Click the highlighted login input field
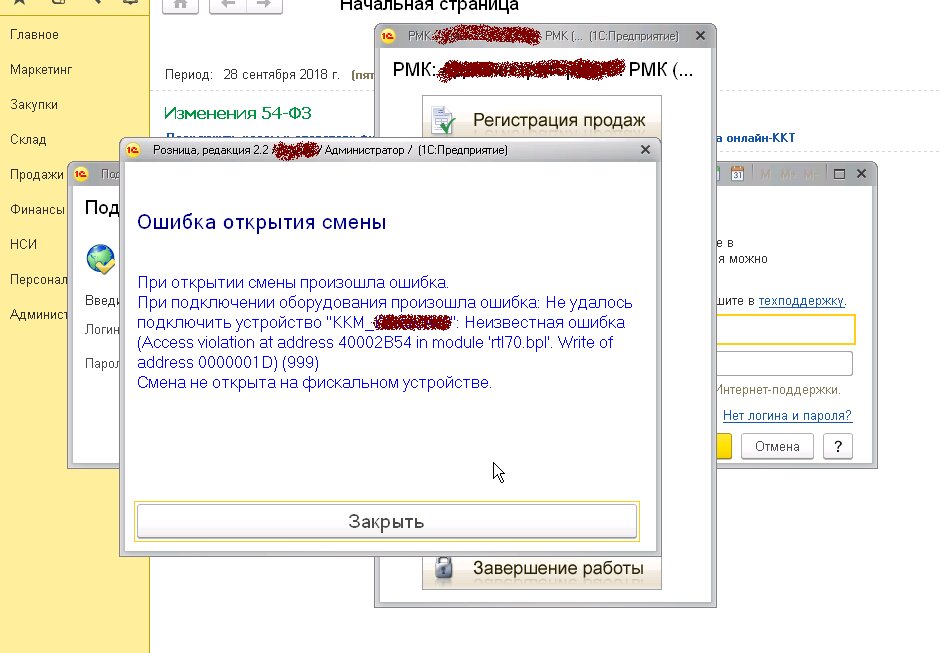 [x=786, y=330]
